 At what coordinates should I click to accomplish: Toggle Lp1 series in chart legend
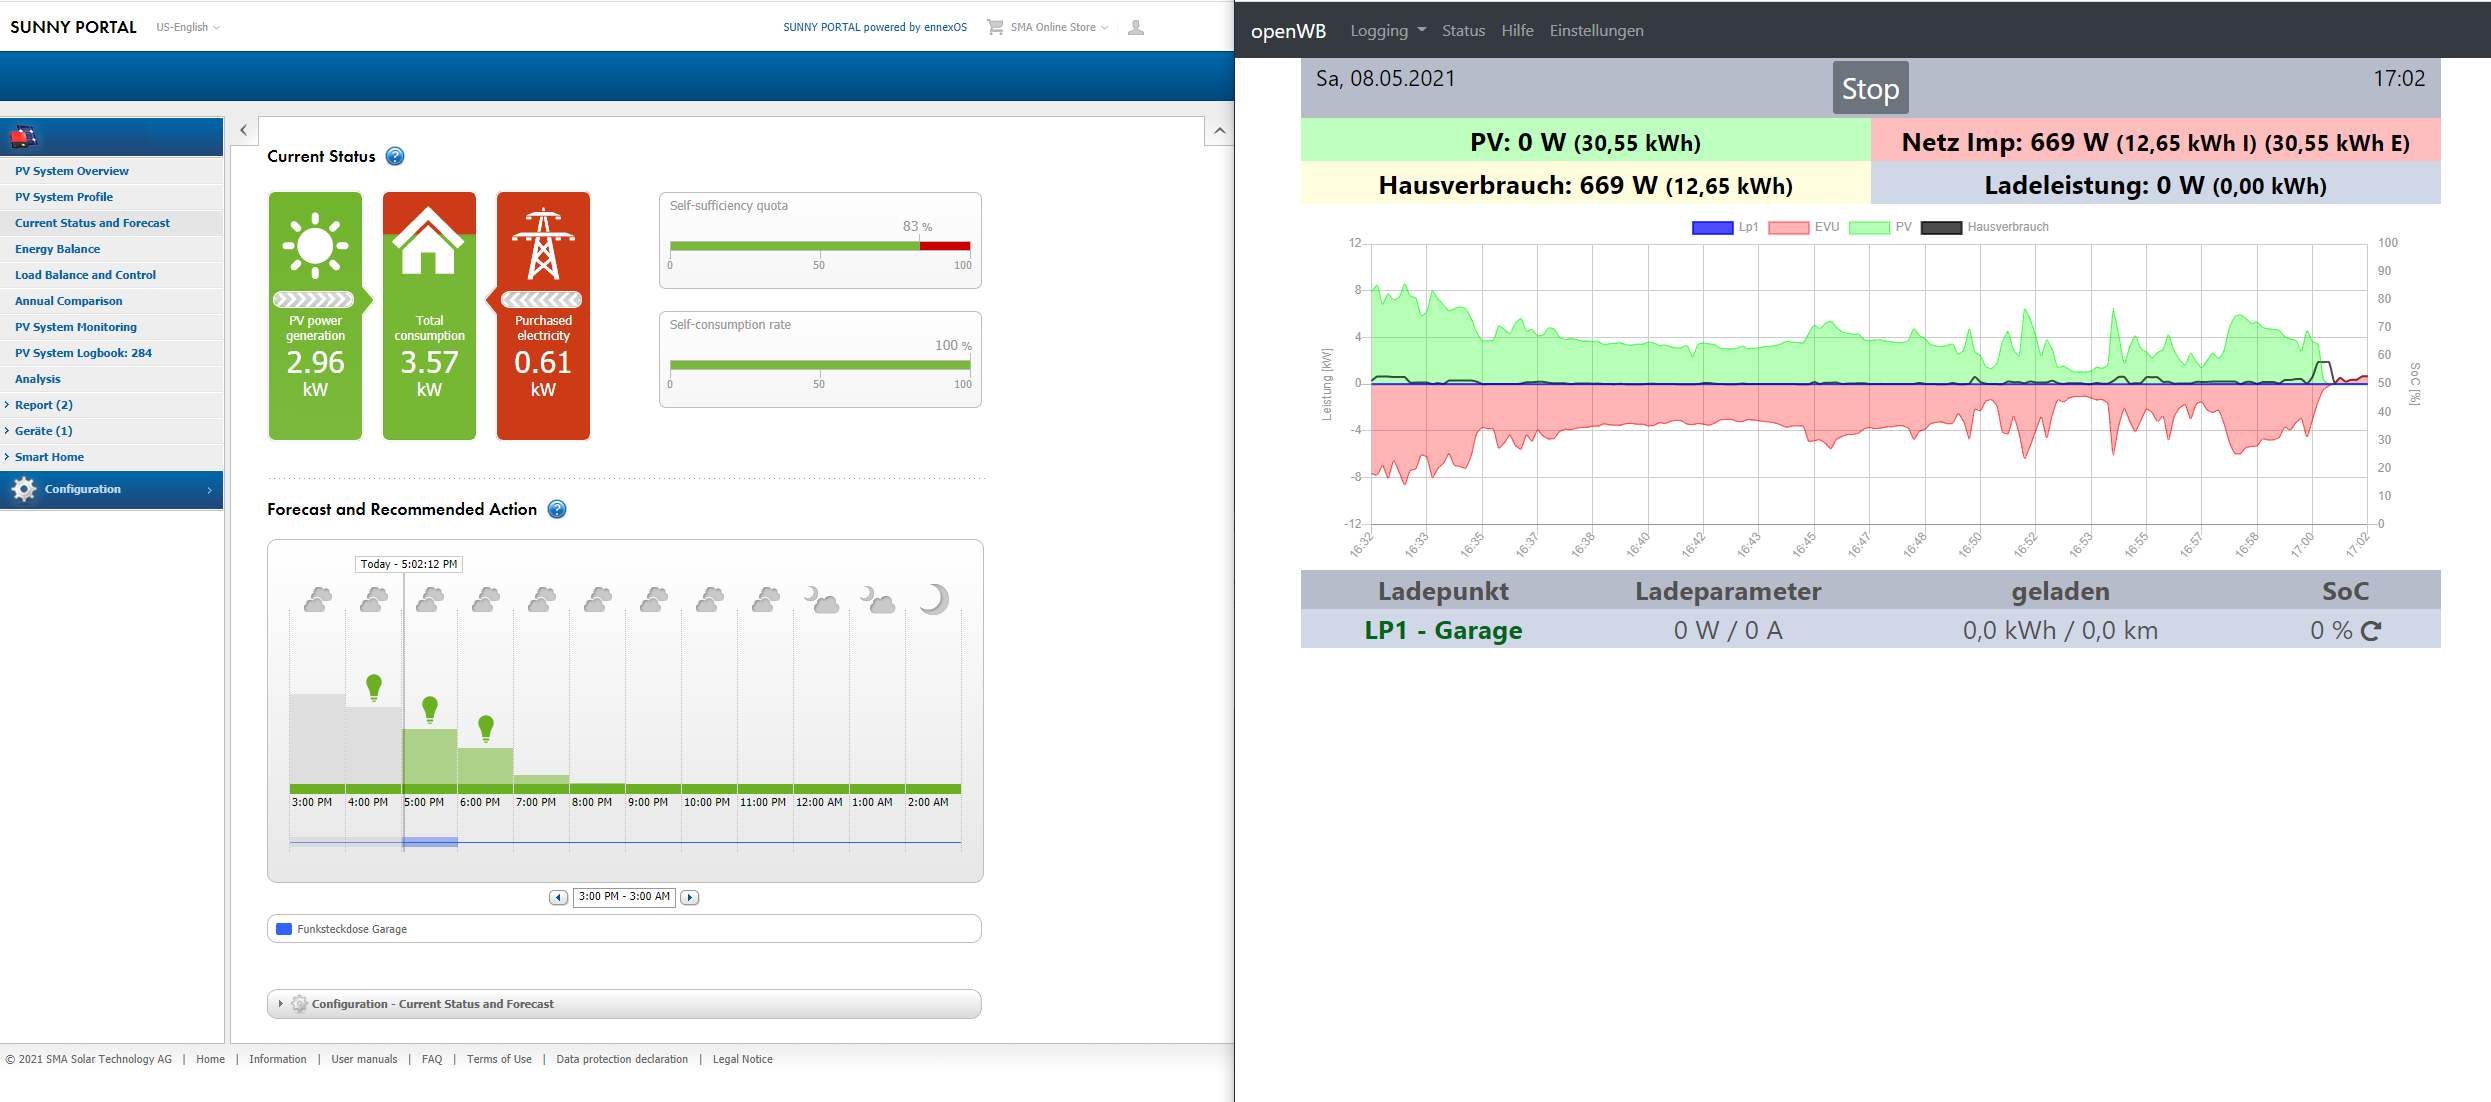1712,227
